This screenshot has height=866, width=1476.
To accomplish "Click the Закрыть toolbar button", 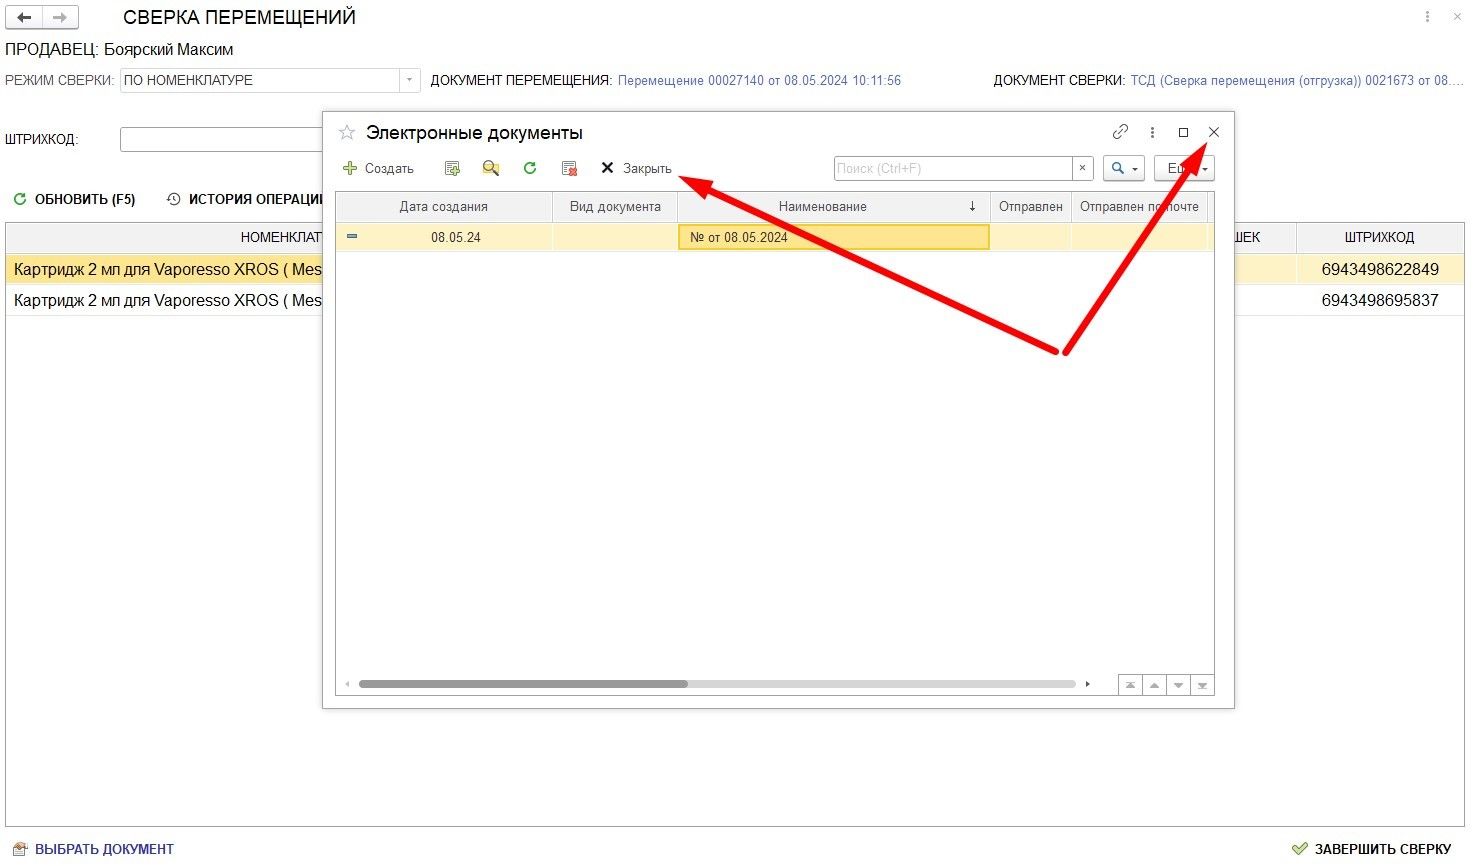I will 636,169.
